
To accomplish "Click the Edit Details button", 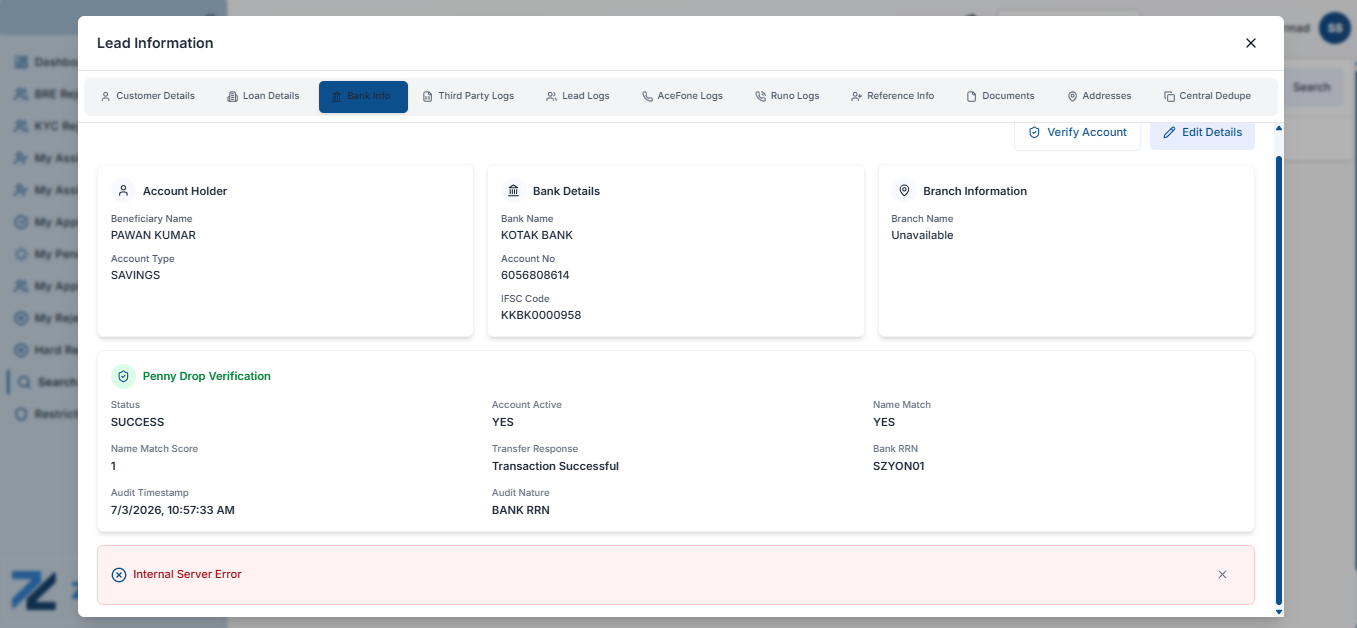I will [1202, 133].
